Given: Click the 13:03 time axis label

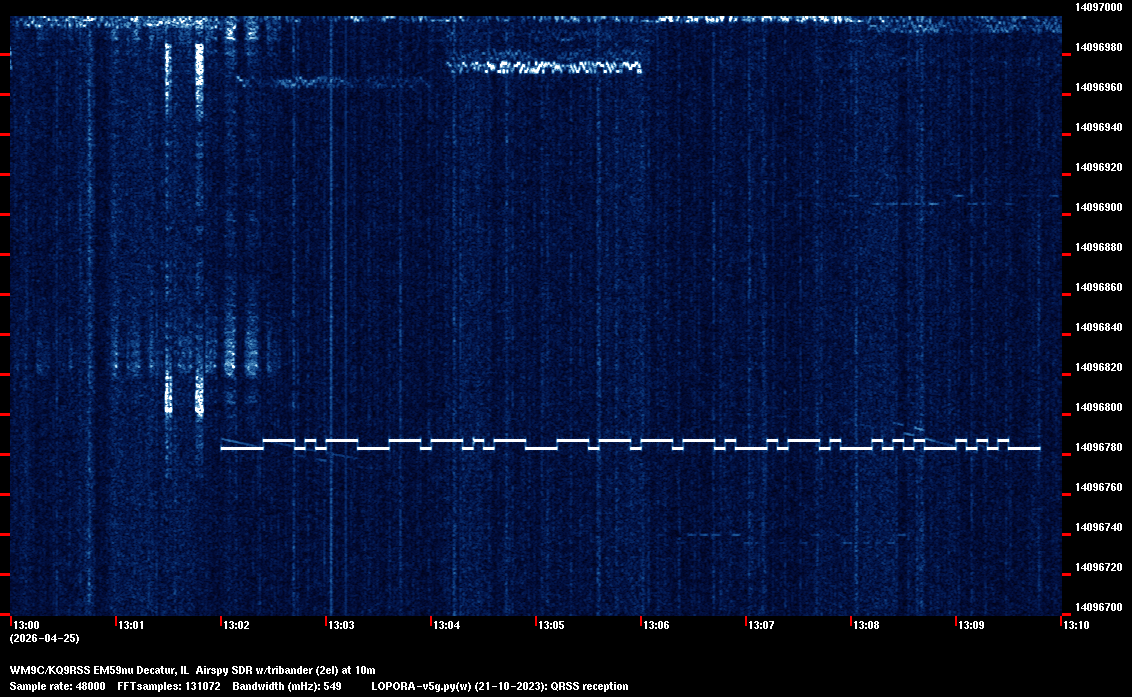Looking at the screenshot, I should [342, 625].
